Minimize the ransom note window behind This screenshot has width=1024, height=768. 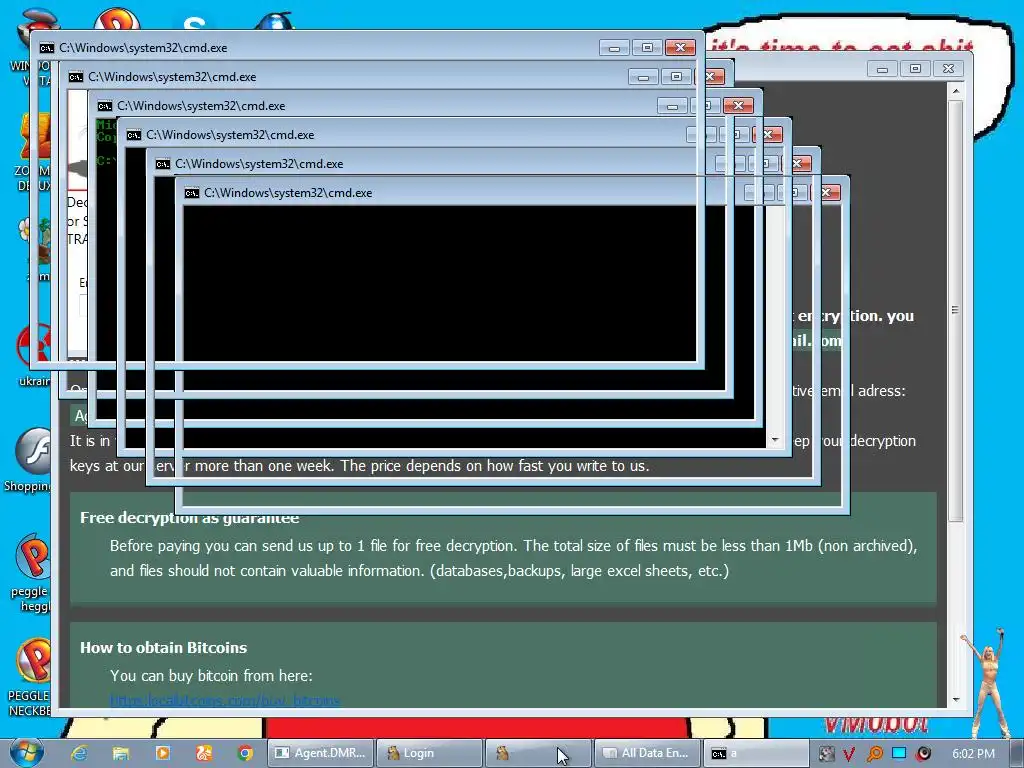tap(882, 69)
